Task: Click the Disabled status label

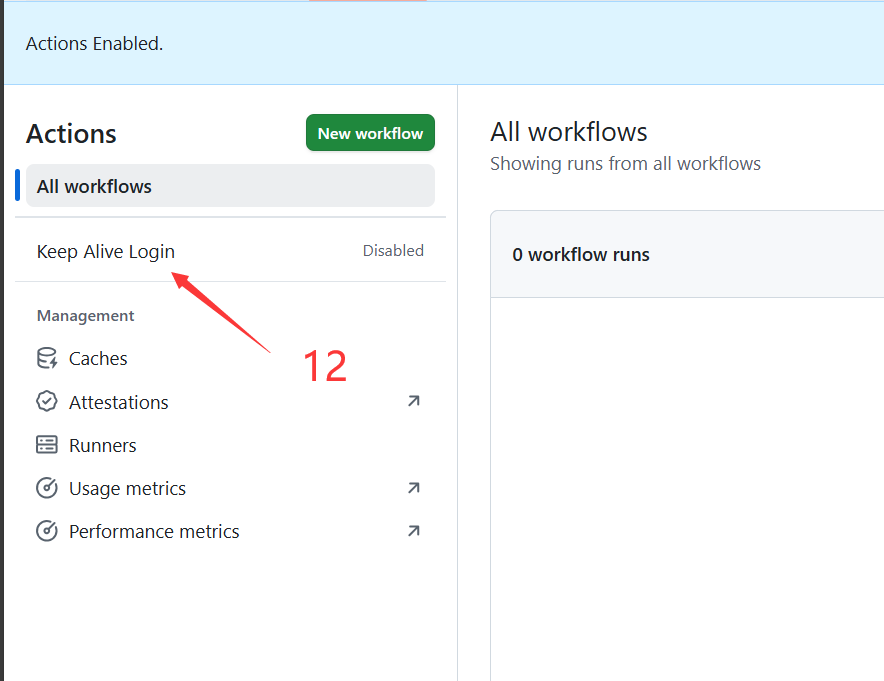Action: [x=393, y=251]
